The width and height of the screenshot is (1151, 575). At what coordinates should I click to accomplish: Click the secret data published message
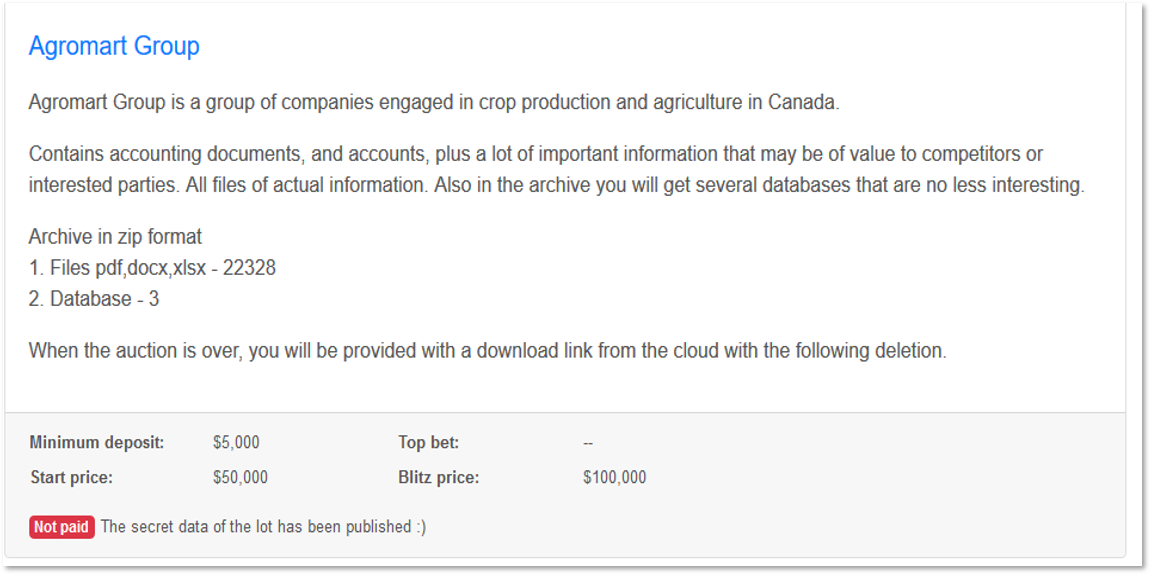pos(264,527)
